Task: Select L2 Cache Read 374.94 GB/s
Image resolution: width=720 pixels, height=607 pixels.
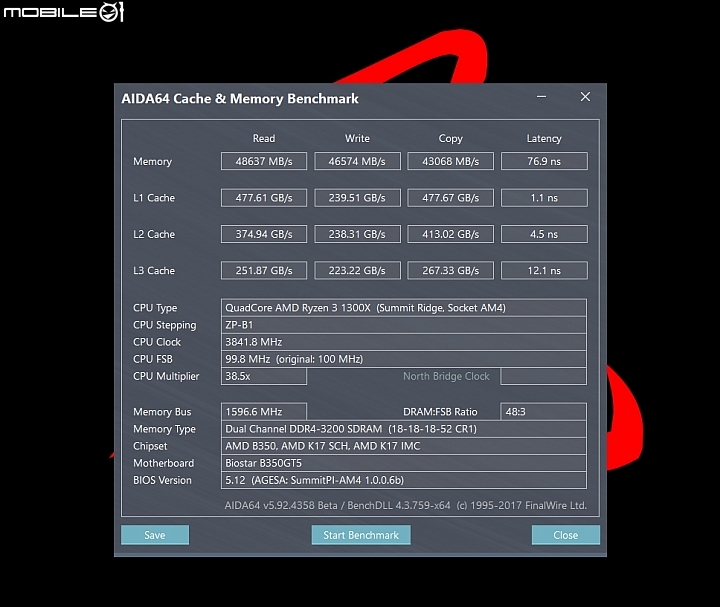Action: [x=264, y=234]
